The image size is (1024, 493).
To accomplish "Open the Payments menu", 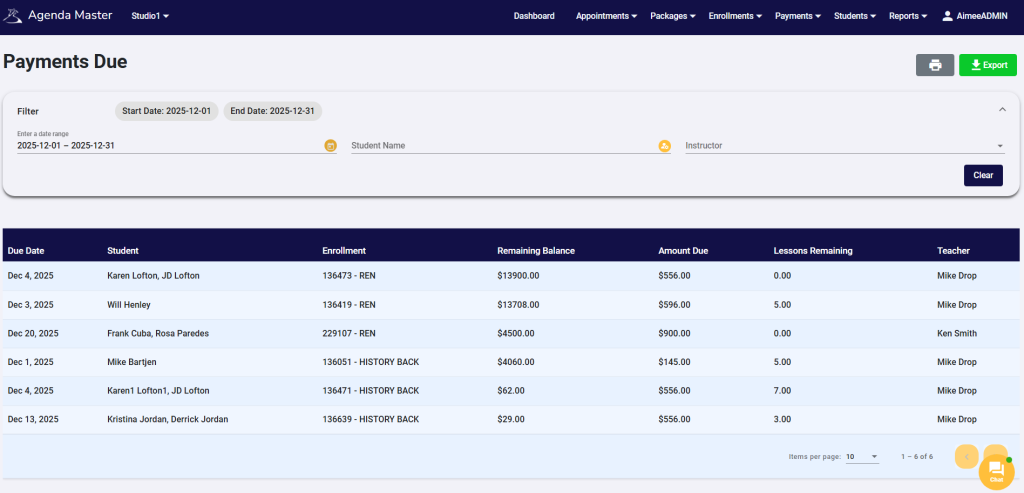I will [x=798, y=16].
